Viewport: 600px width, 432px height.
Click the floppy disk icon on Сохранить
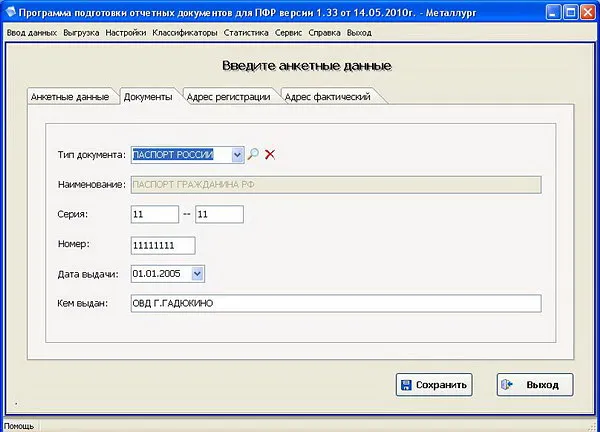406,385
